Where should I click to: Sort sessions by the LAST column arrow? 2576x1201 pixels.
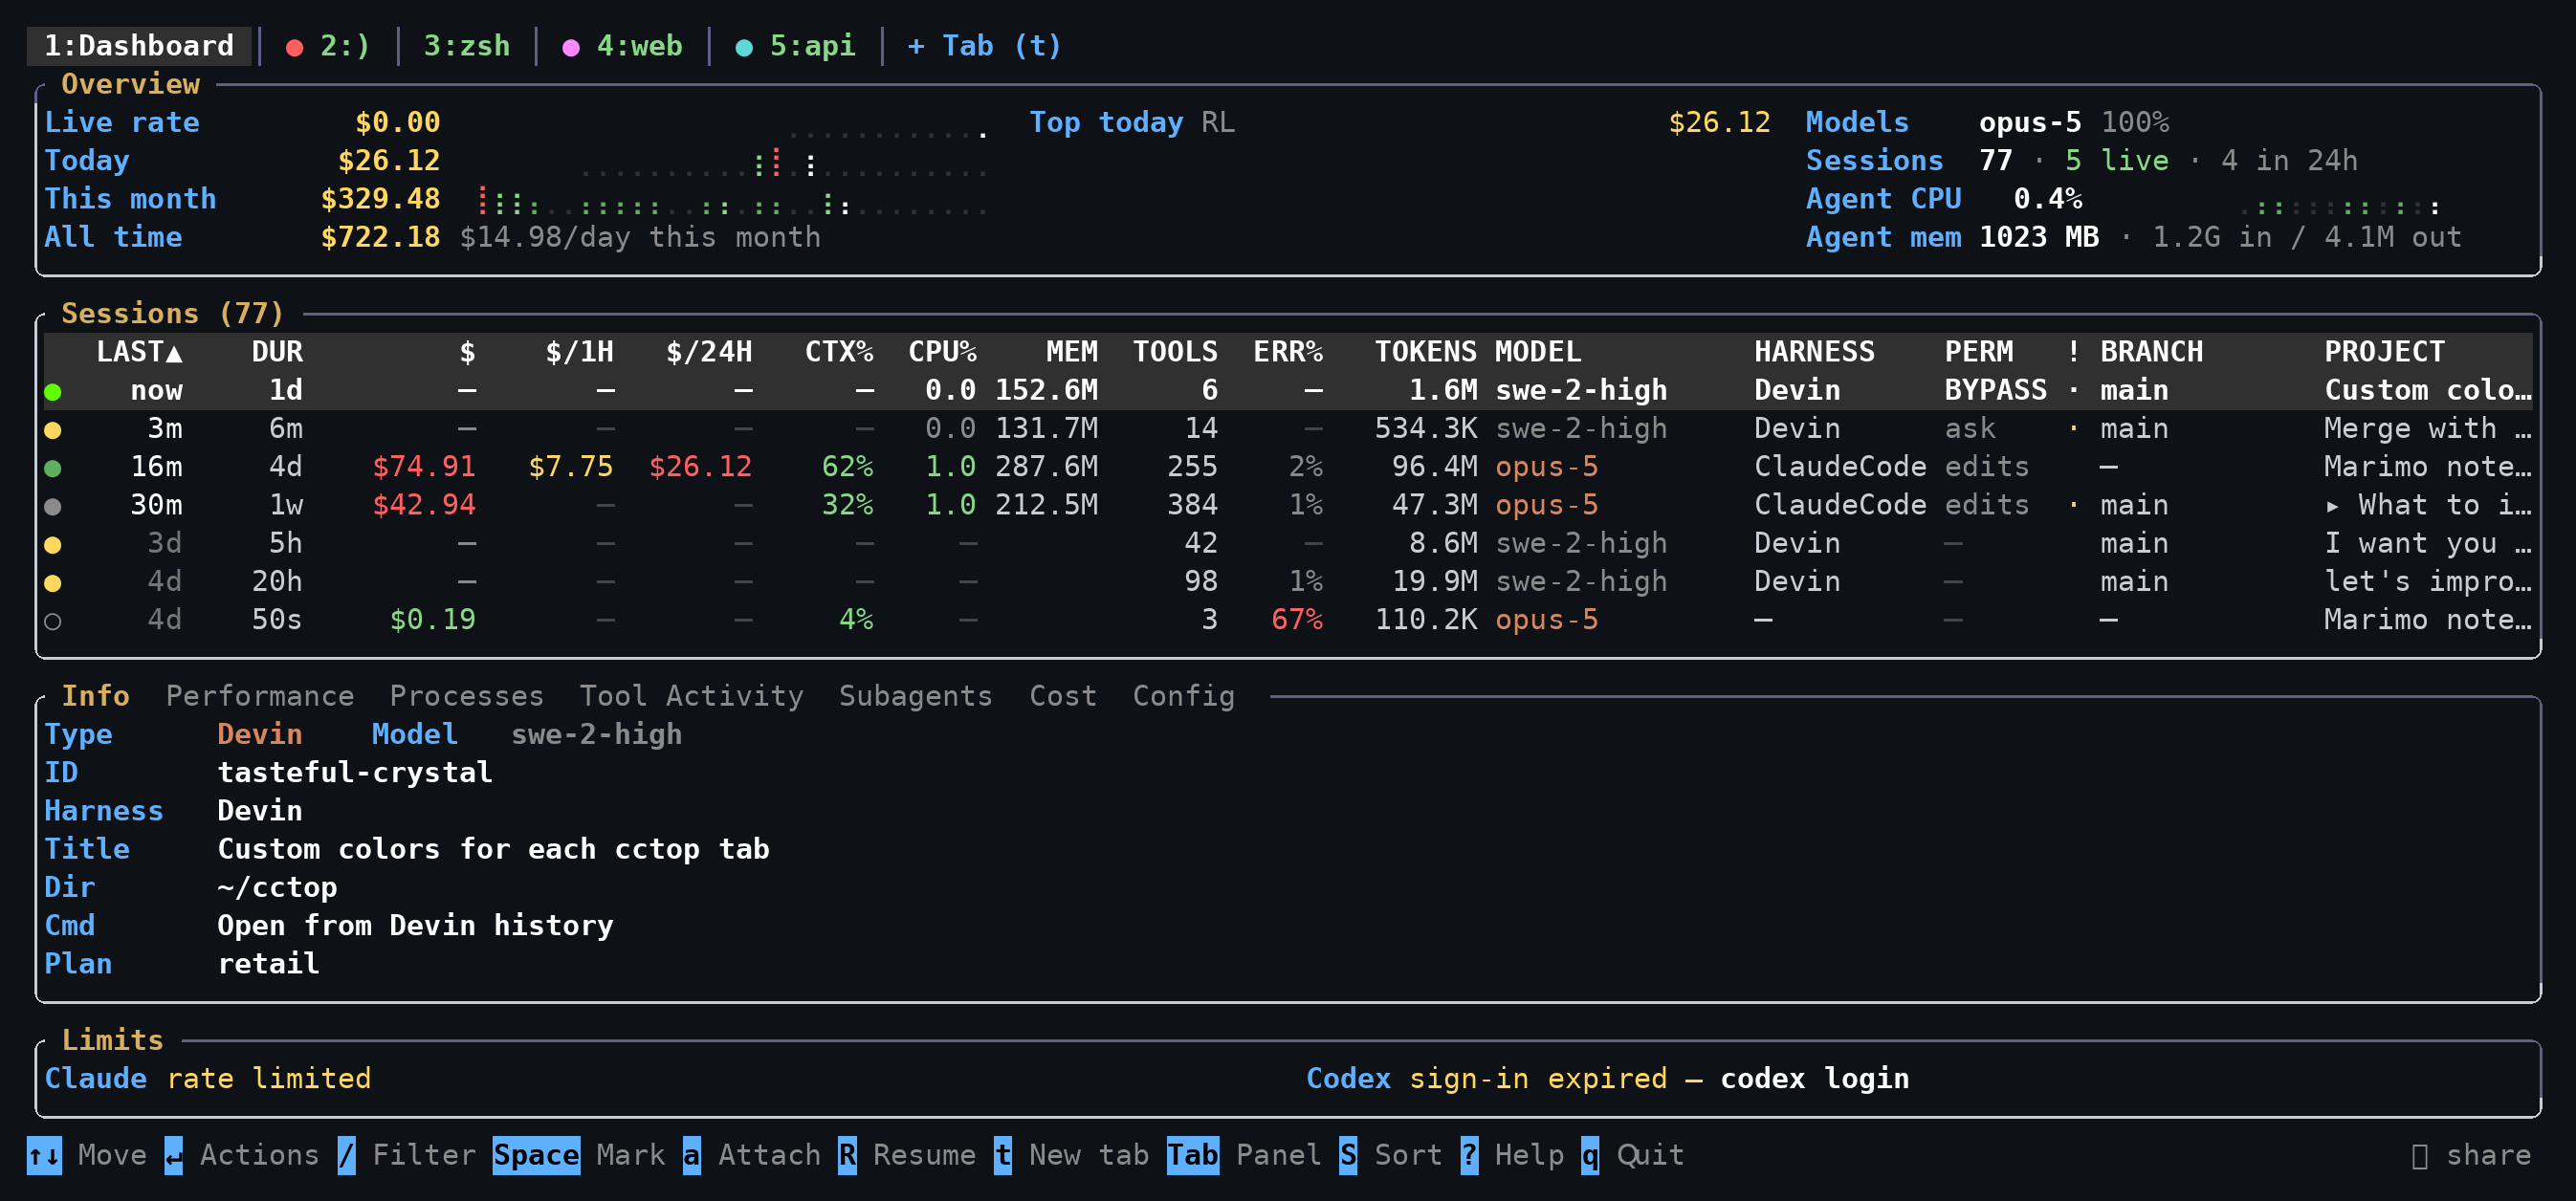174,352
